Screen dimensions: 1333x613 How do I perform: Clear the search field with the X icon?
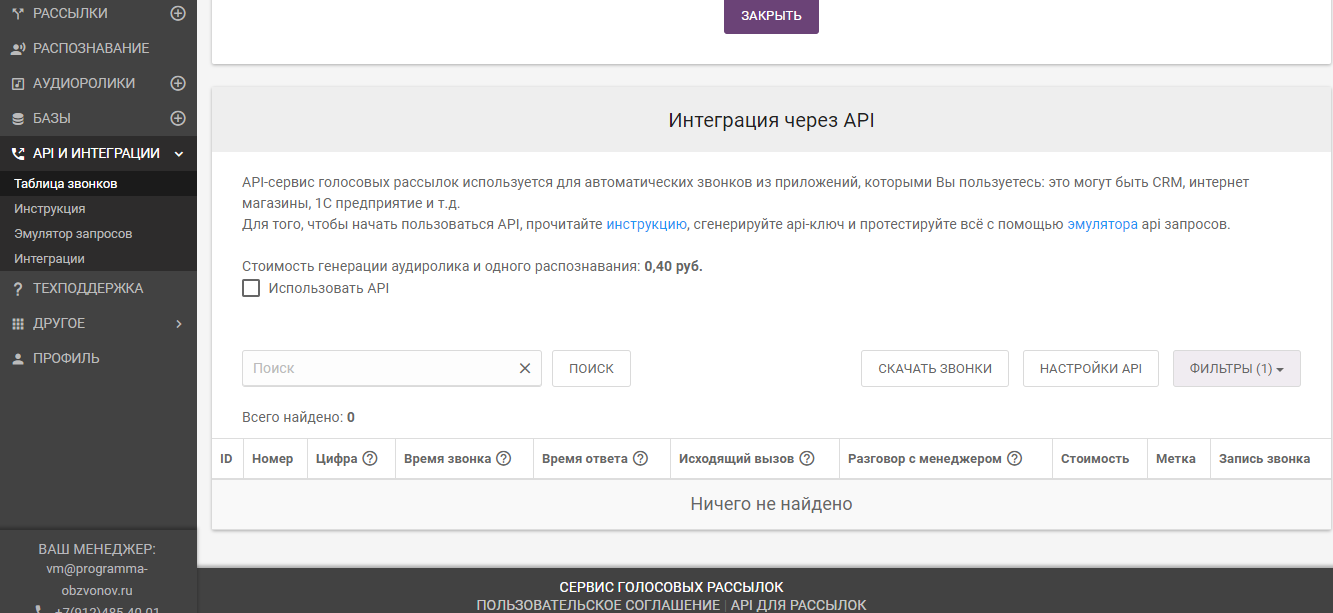524,368
